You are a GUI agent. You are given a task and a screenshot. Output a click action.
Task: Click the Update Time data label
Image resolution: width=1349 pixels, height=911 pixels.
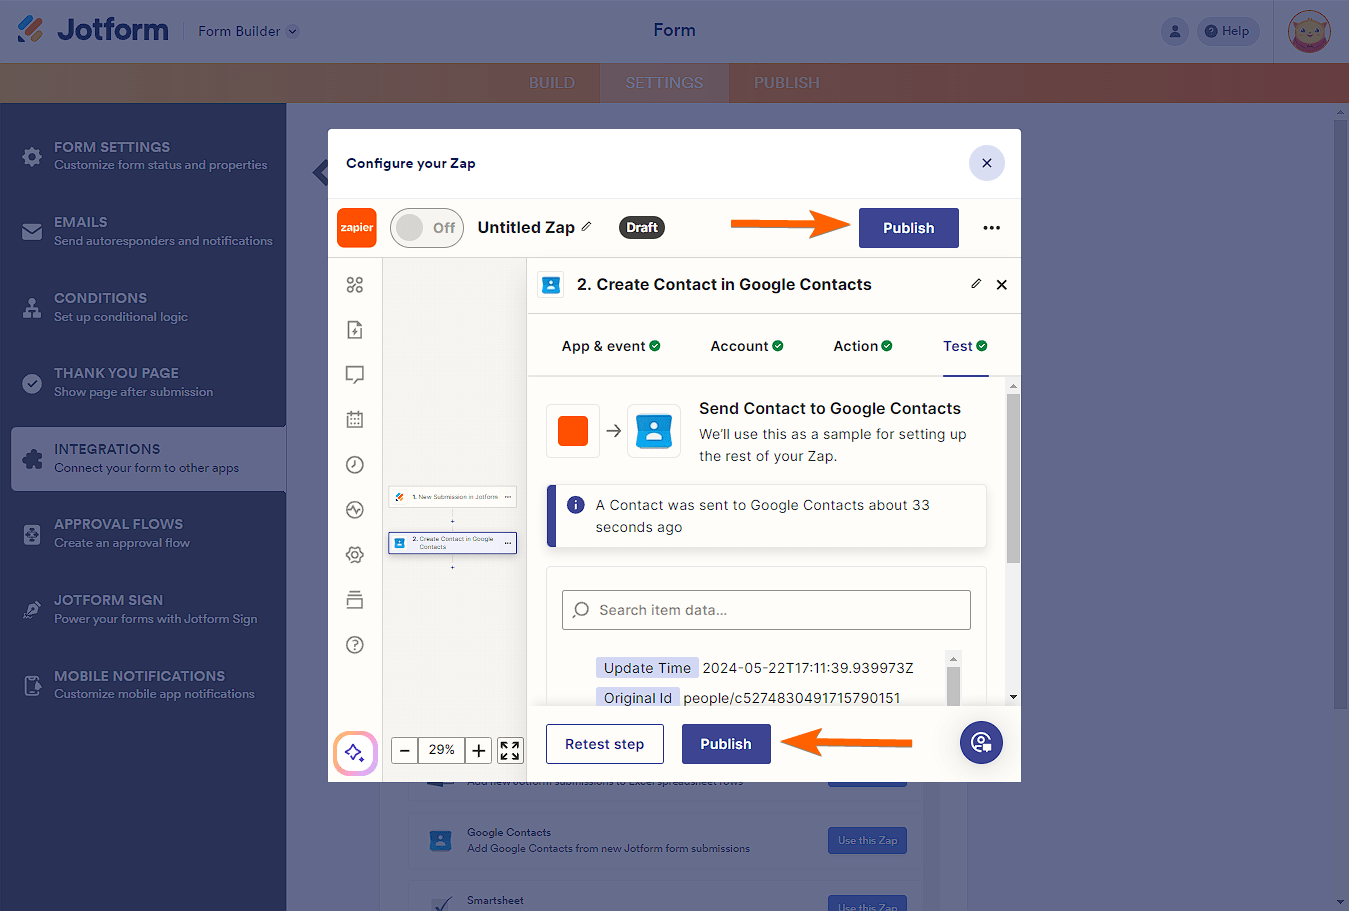click(x=647, y=668)
